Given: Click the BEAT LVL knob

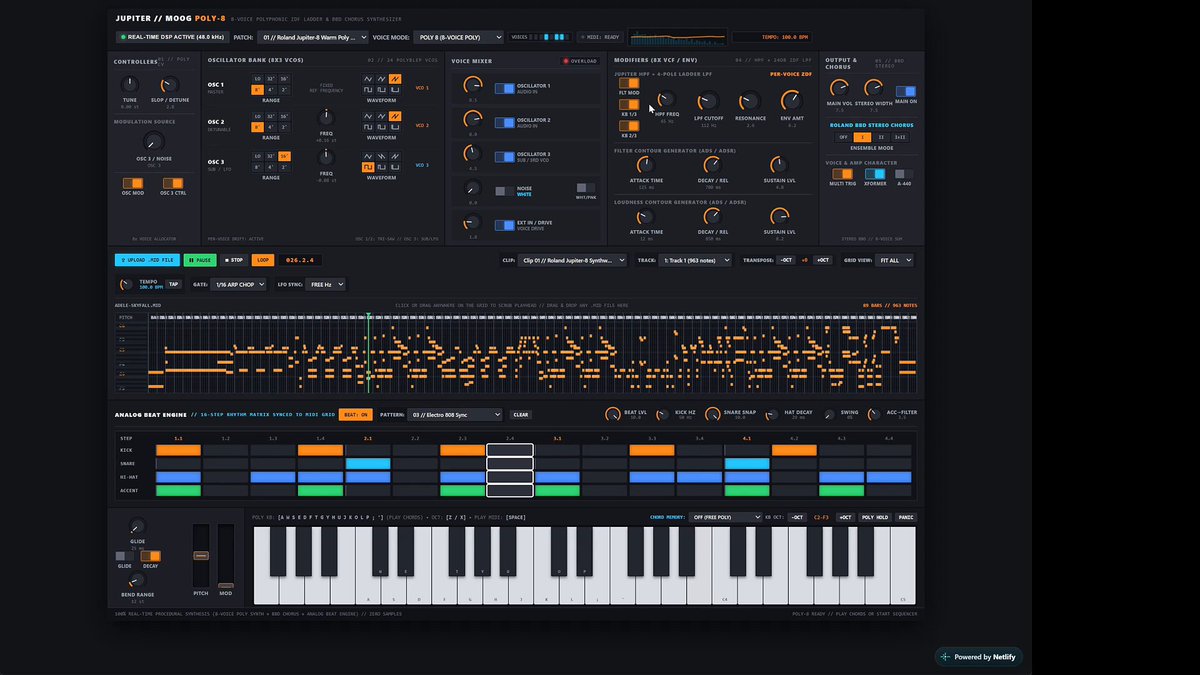Looking at the screenshot, I should [x=612, y=414].
